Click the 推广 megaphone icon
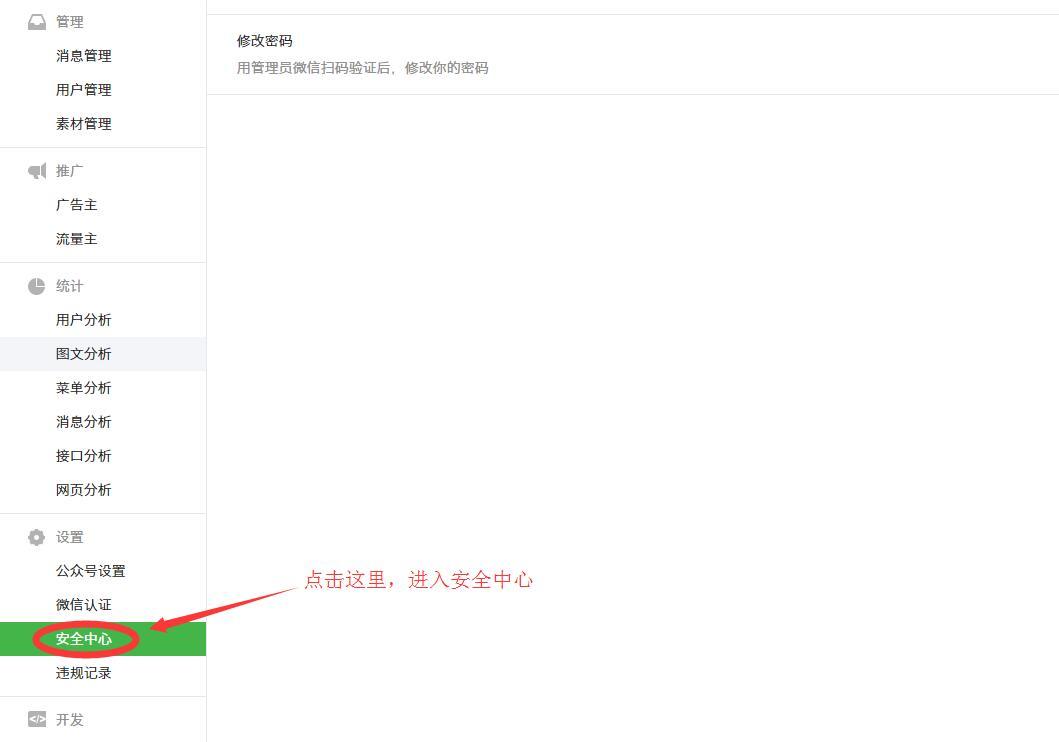Image resolution: width=1059 pixels, height=742 pixels. pyautogui.click(x=36, y=171)
